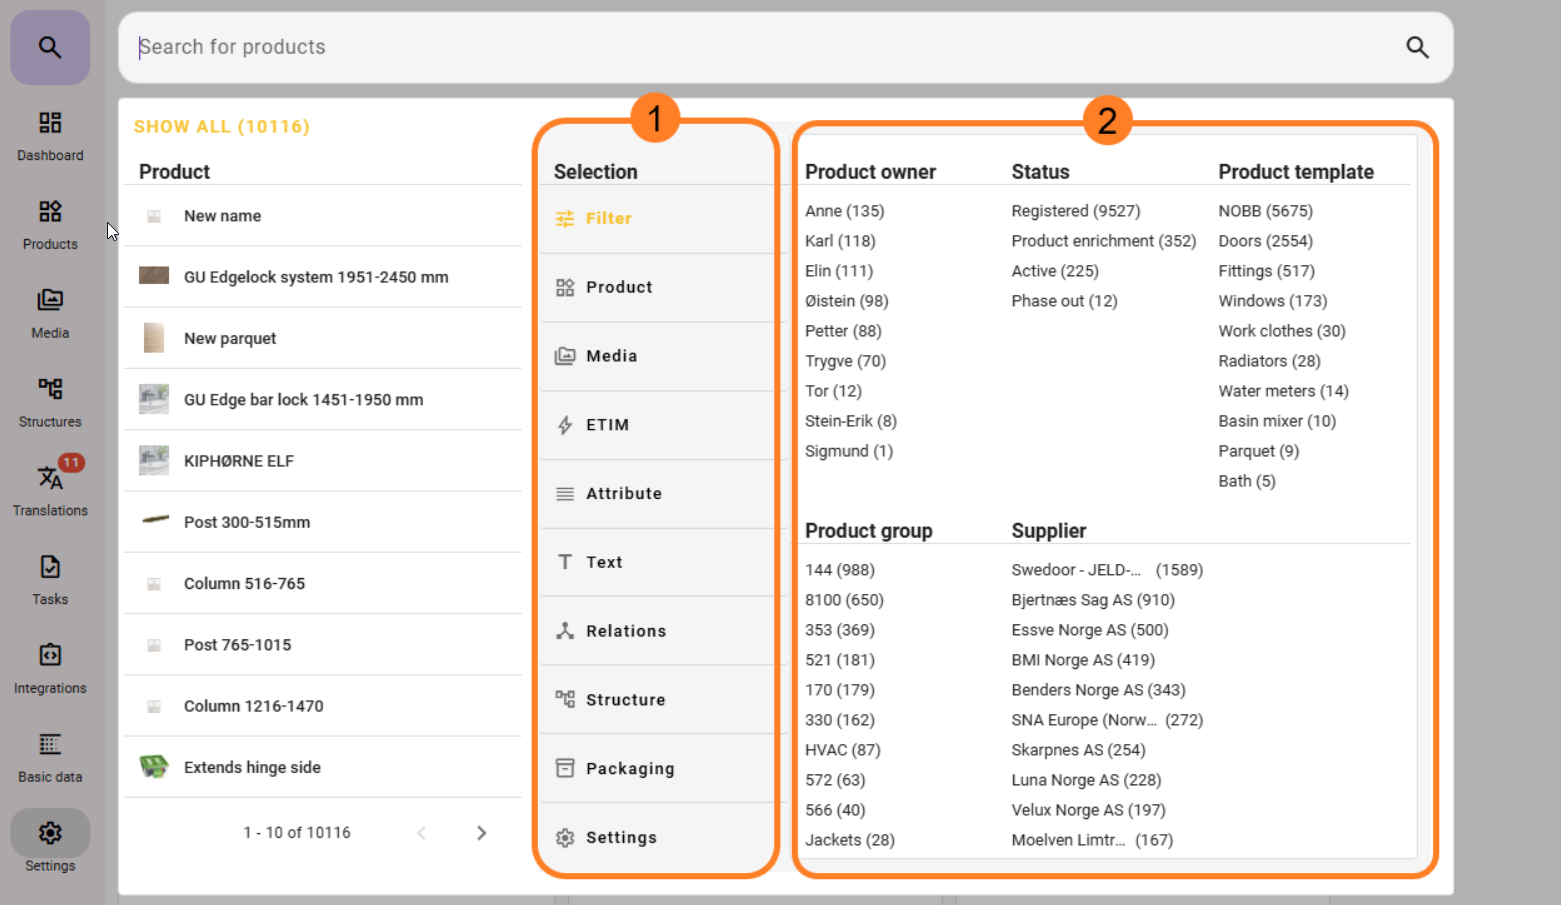Filter by template Doors (2554)
This screenshot has width=1561, height=905.
pyautogui.click(x=1264, y=241)
